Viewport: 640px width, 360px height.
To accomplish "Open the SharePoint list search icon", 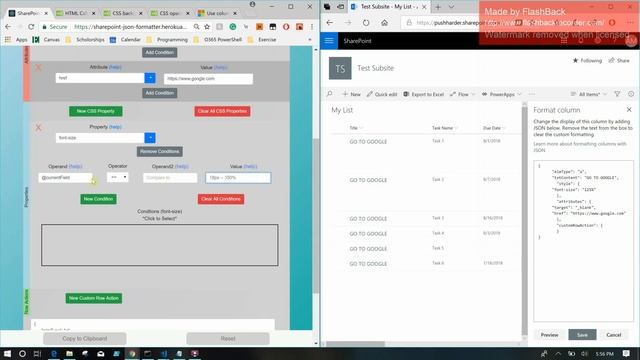I will tap(329, 94).
